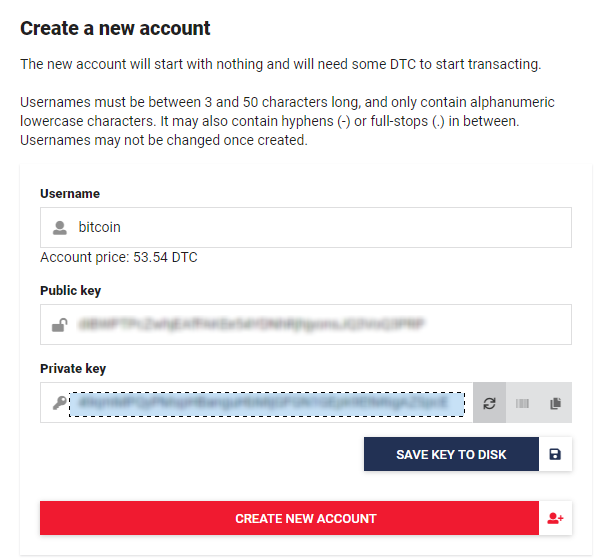Click the SAVE KEY TO DISK button
This screenshot has width=597, height=558.
click(451, 454)
